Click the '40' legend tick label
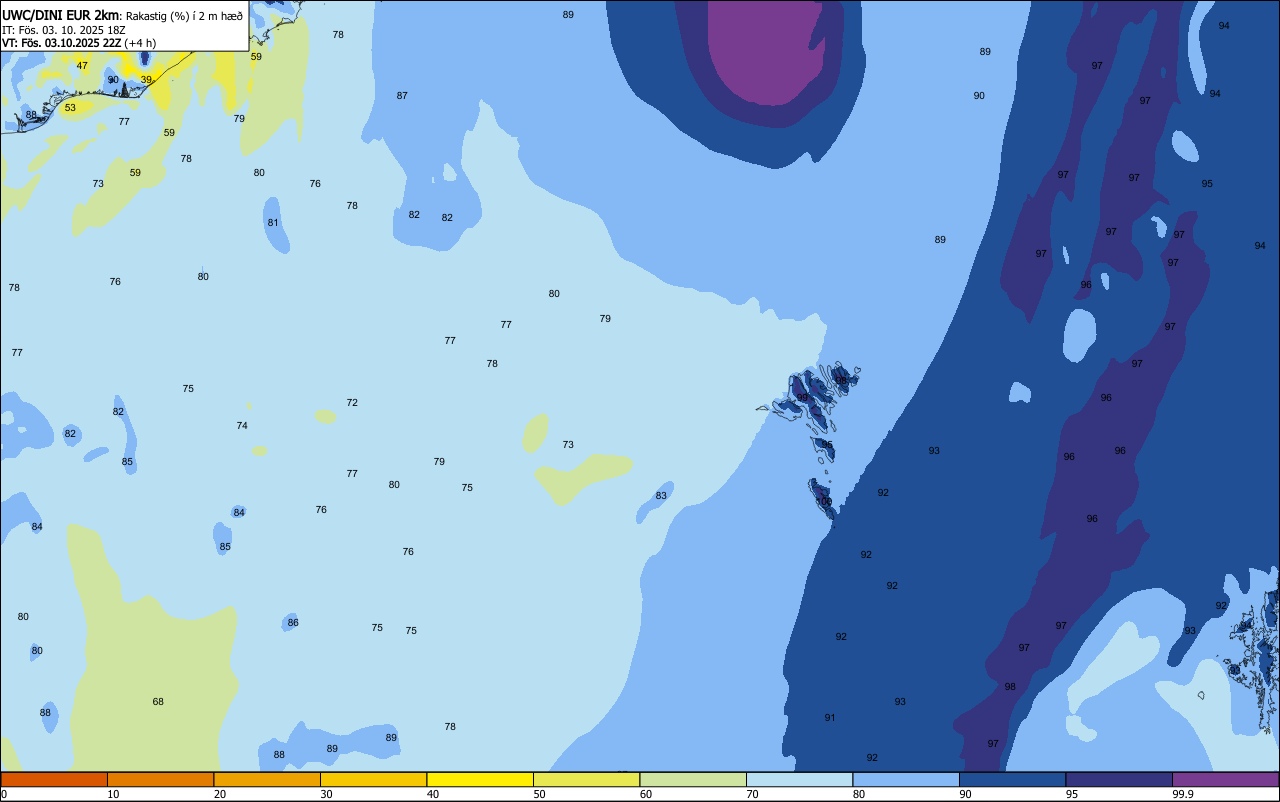The width and height of the screenshot is (1280, 802). pyautogui.click(x=433, y=794)
